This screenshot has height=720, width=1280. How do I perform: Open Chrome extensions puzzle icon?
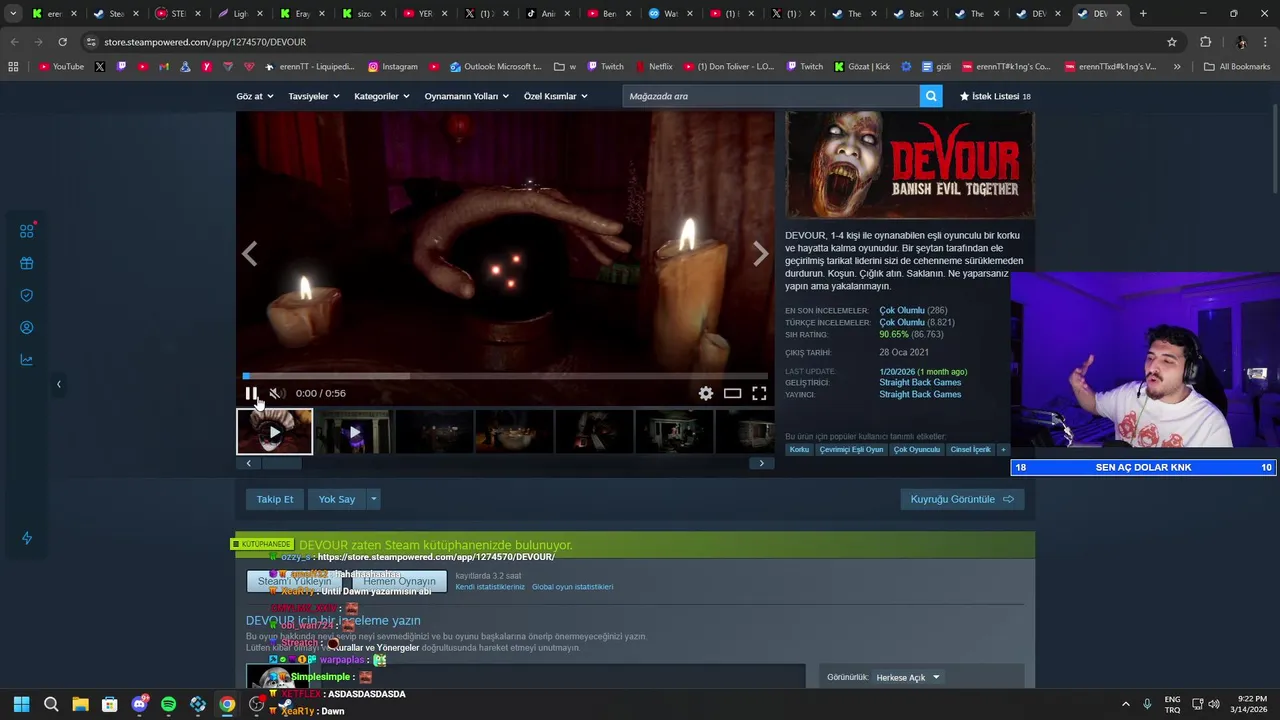pos(1205,42)
